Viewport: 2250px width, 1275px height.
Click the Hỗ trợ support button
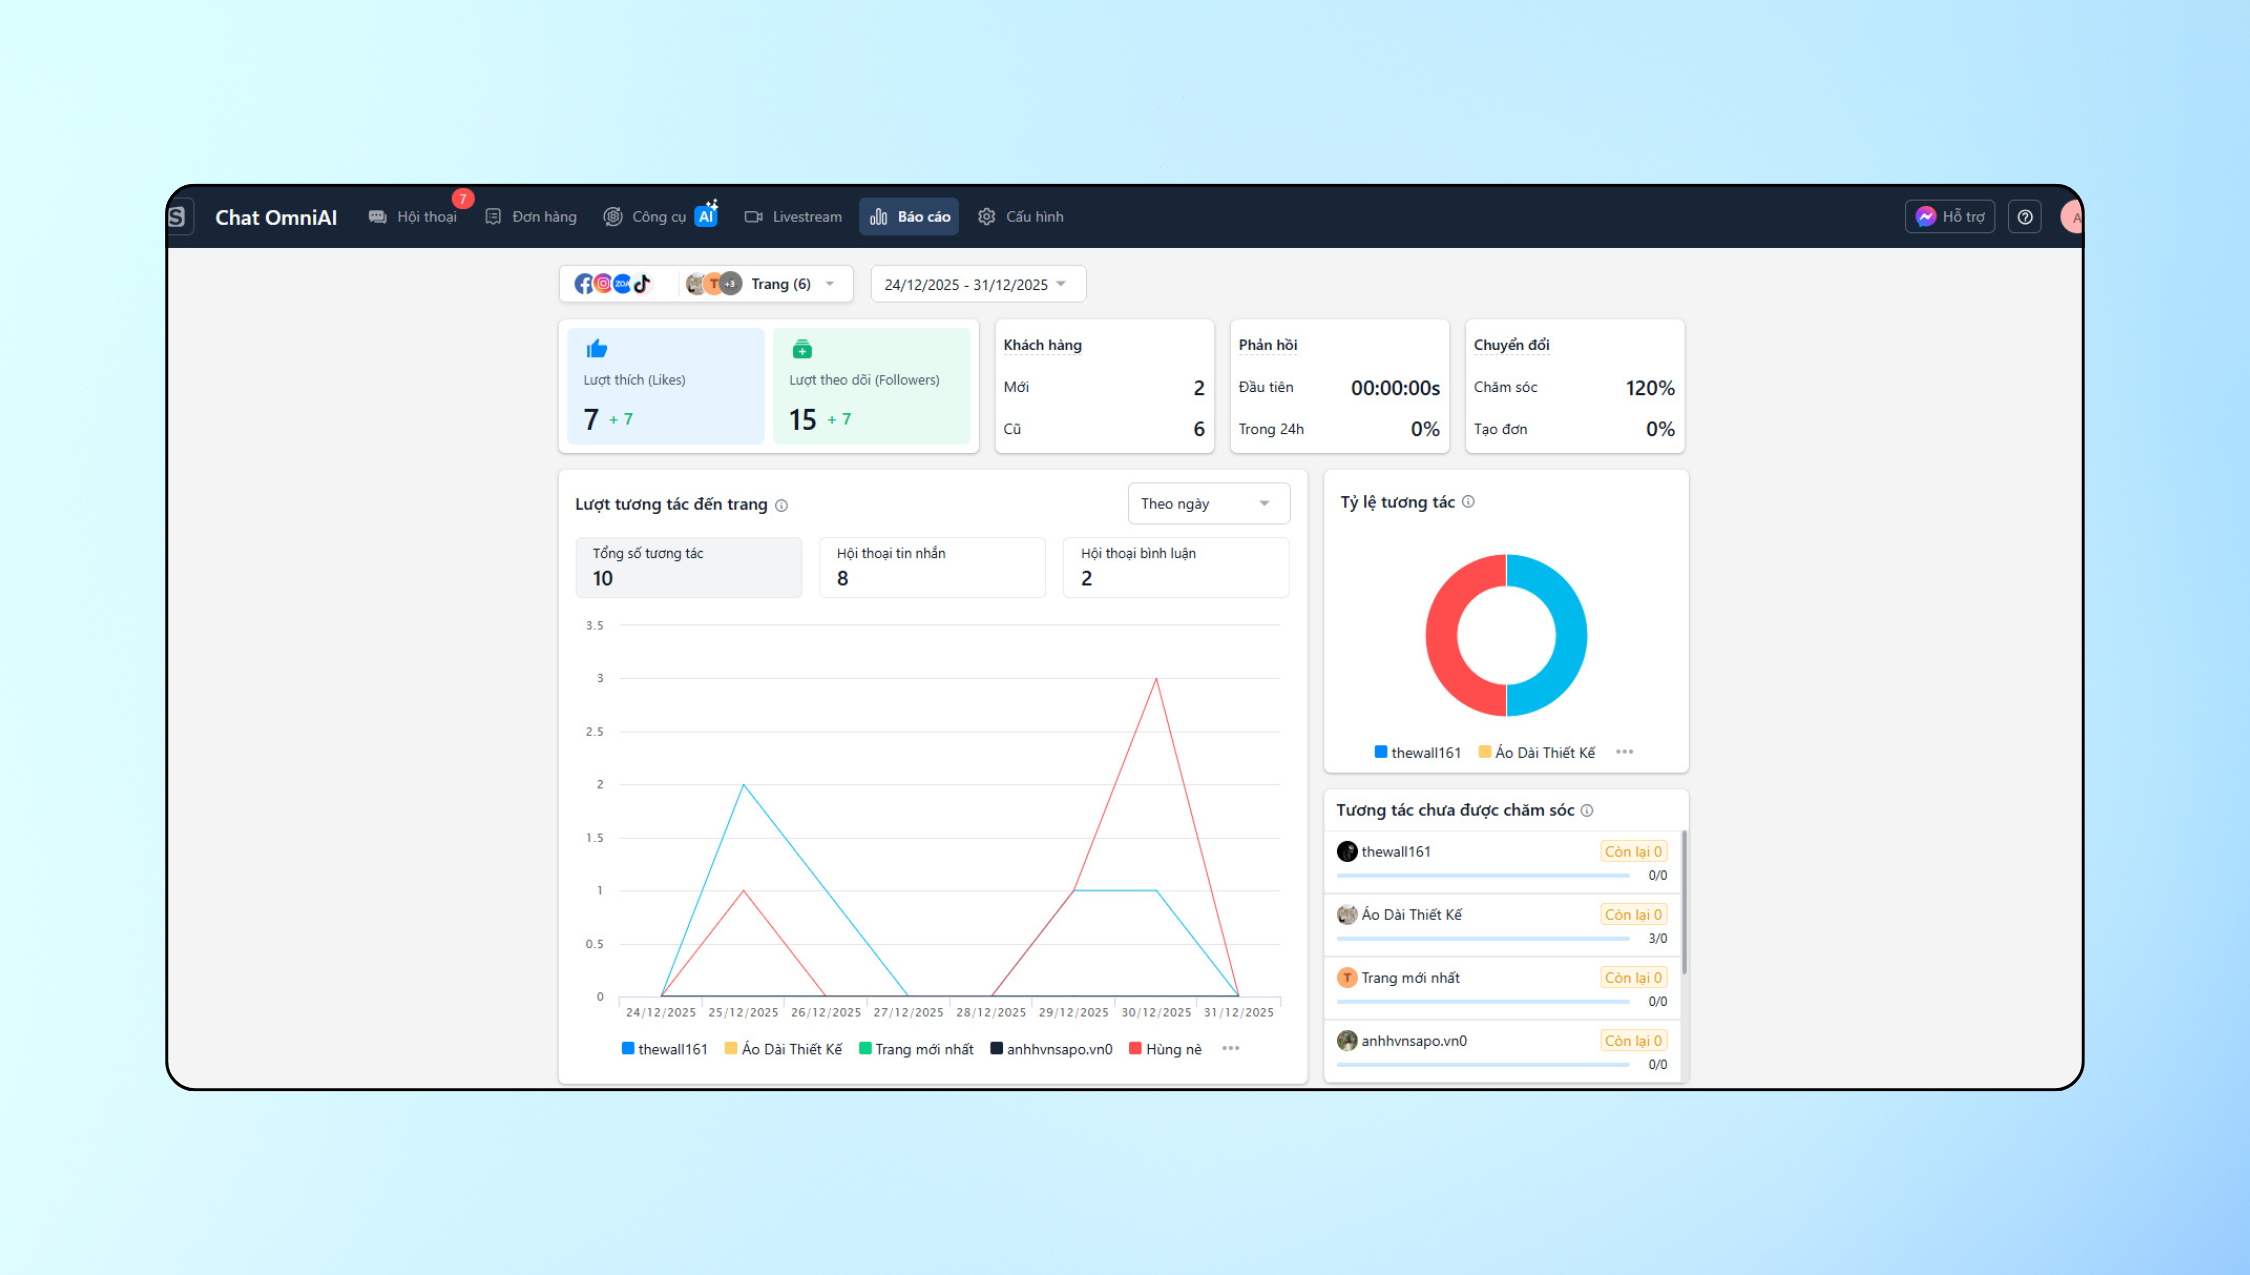click(1949, 217)
